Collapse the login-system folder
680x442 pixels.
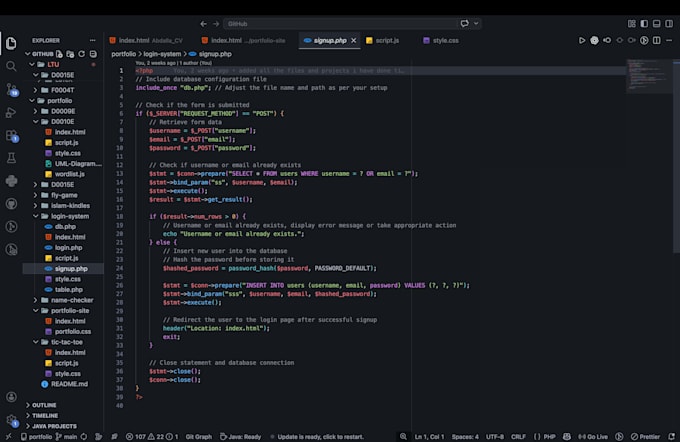pos(63,216)
